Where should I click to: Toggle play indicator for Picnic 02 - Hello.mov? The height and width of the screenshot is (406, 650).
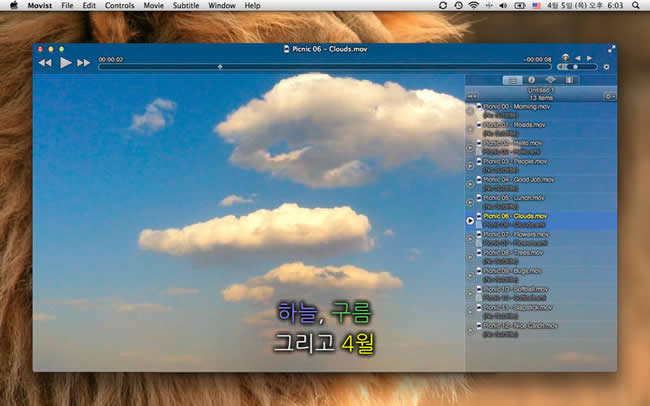(471, 147)
